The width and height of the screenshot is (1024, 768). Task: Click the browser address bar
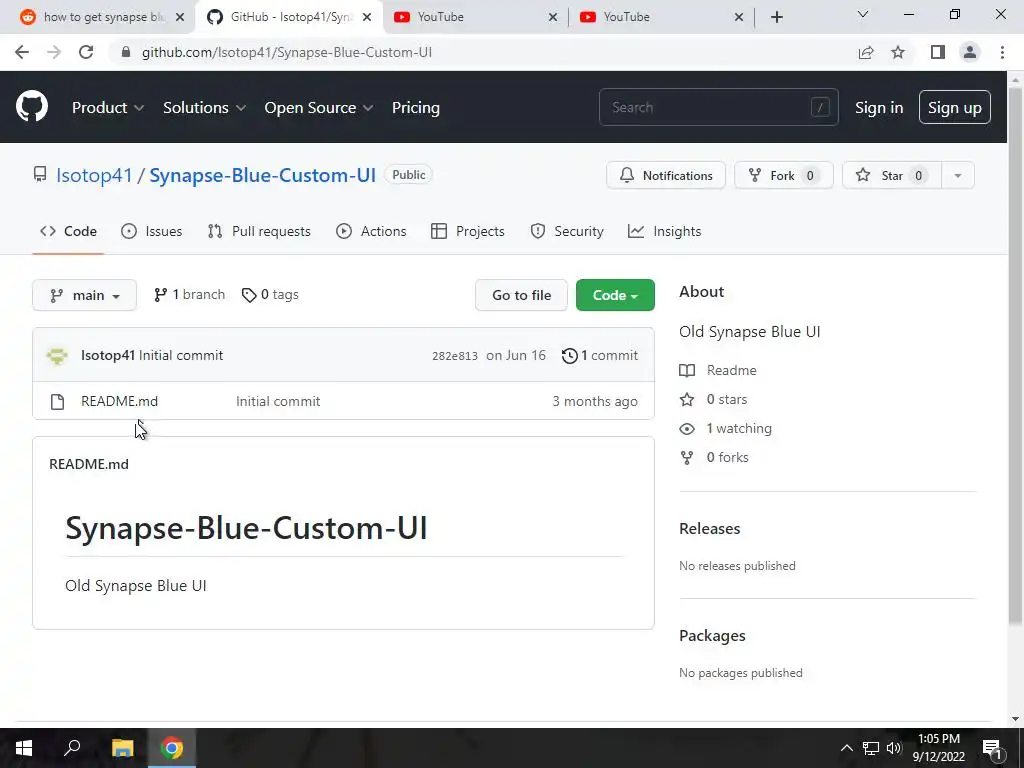(483, 52)
